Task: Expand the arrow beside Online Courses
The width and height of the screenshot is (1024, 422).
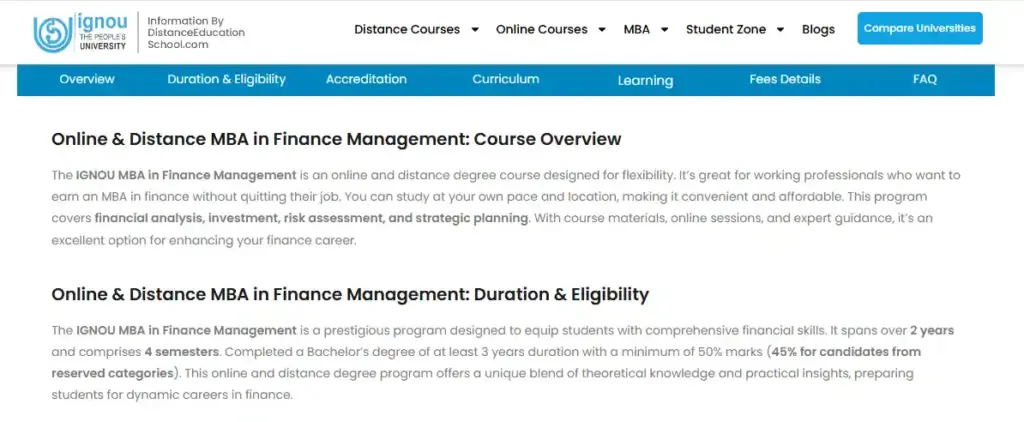Action: (602, 30)
